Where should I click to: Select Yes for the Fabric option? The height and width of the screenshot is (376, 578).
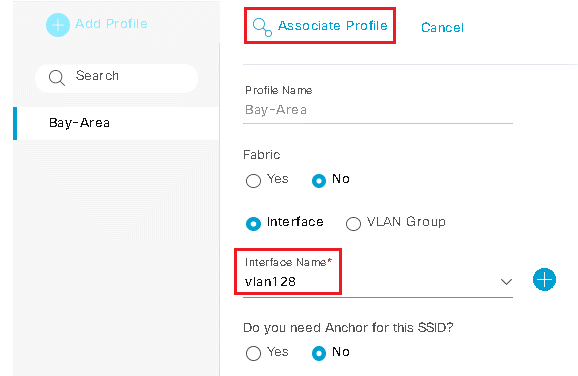(253, 181)
